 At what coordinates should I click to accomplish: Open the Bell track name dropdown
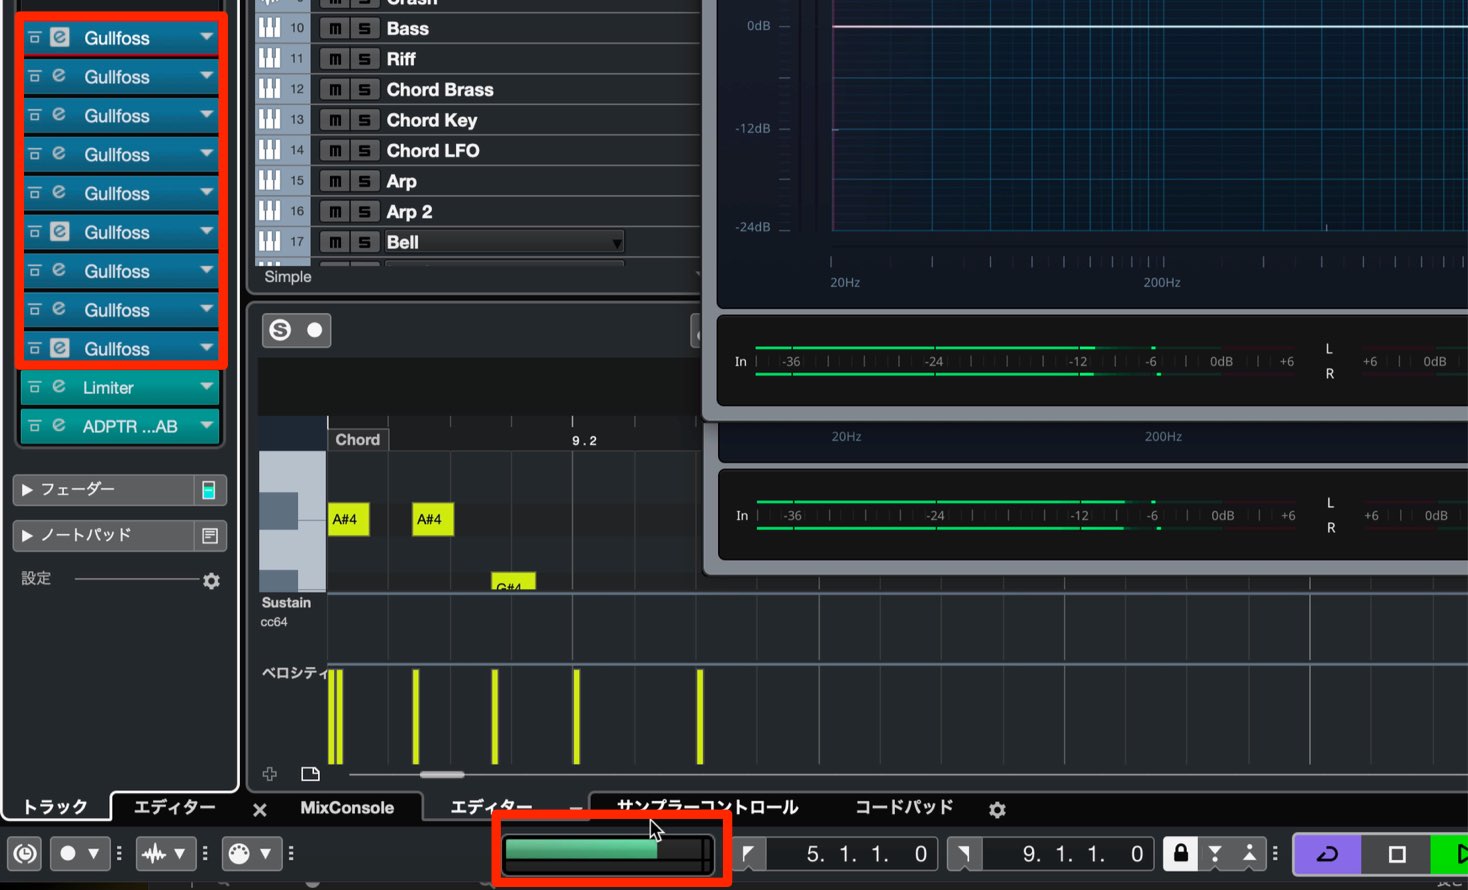tap(617, 243)
